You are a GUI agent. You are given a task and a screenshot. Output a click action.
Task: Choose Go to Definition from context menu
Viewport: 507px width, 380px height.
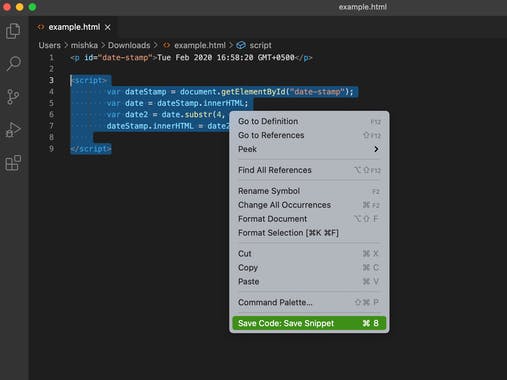pyautogui.click(x=309, y=121)
